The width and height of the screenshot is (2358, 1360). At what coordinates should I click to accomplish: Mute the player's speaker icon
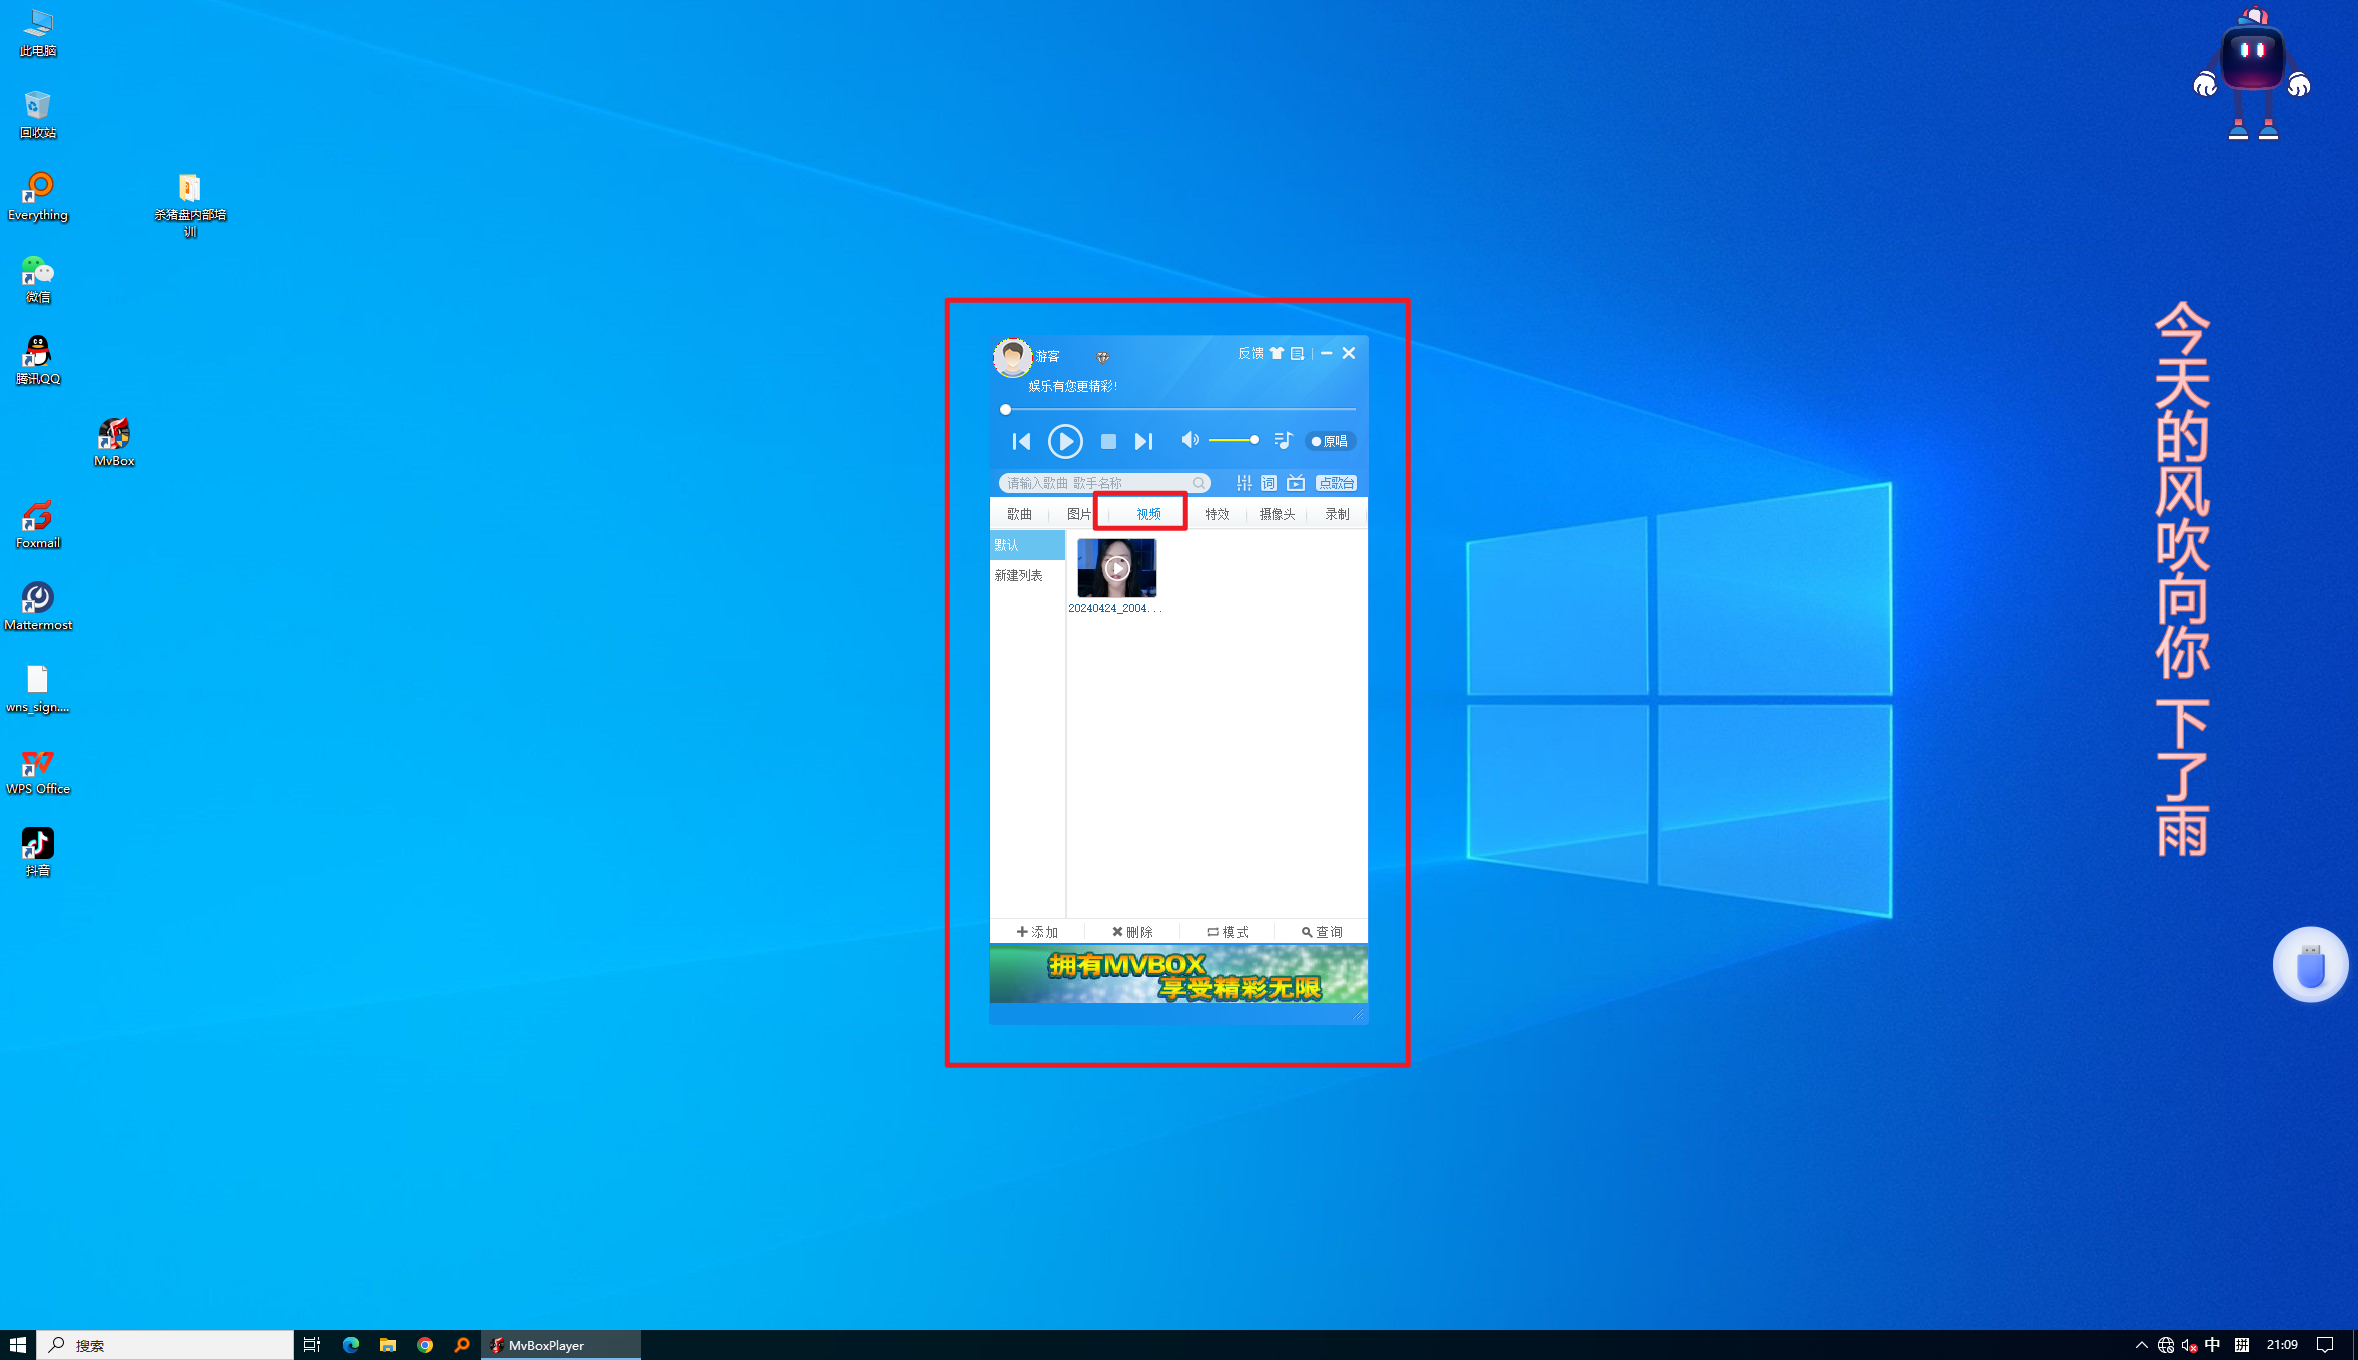(x=1189, y=440)
